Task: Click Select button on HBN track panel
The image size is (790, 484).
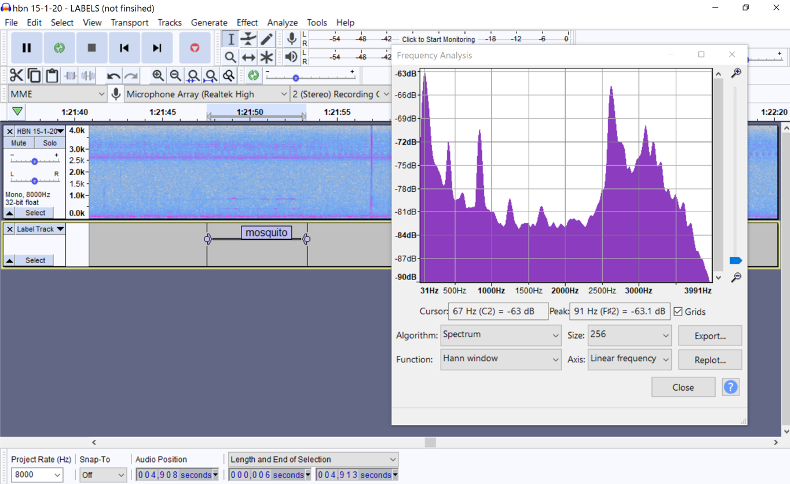Action: point(35,213)
